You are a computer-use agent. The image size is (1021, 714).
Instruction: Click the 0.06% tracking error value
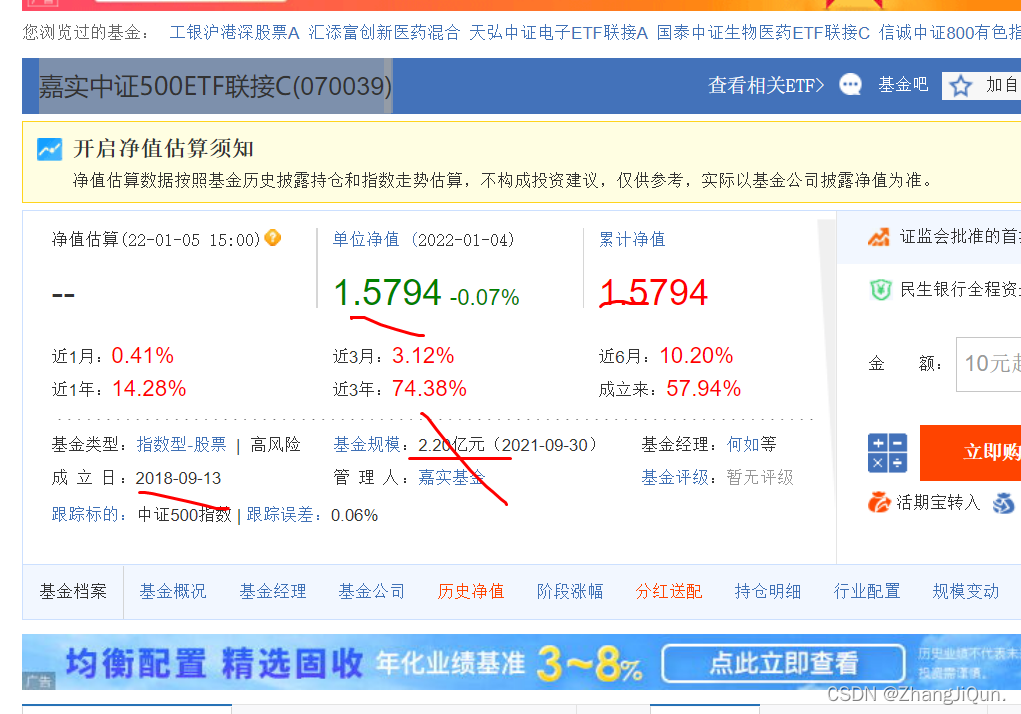coord(354,515)
